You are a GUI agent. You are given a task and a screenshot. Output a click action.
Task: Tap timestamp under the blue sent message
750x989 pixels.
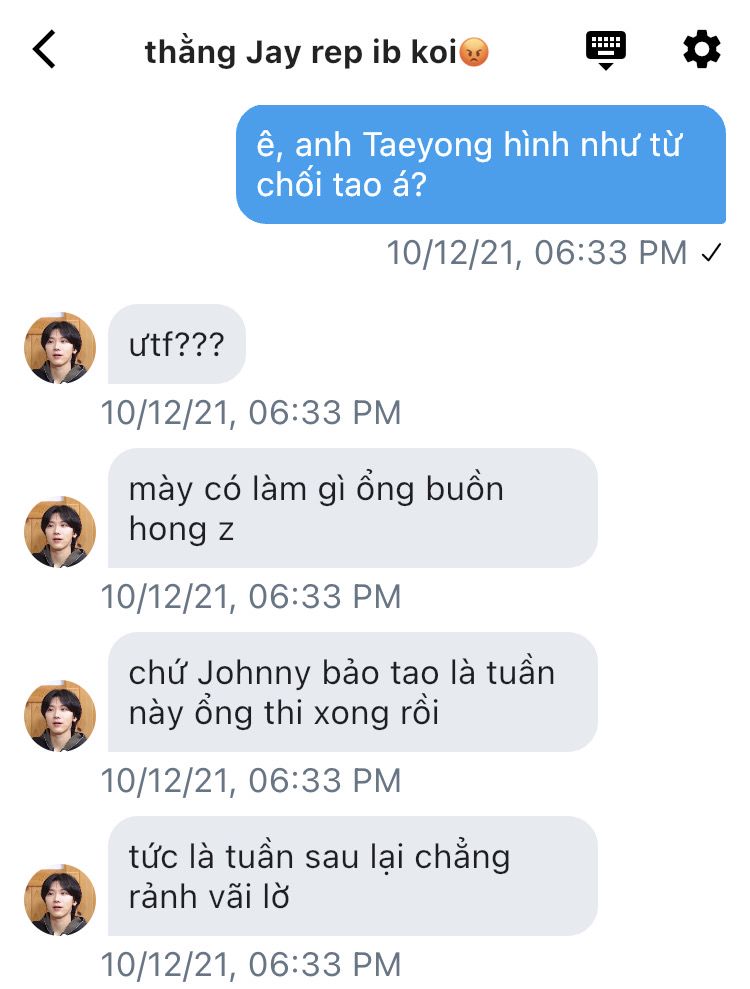pyautogui.click(x=536, y=253)
